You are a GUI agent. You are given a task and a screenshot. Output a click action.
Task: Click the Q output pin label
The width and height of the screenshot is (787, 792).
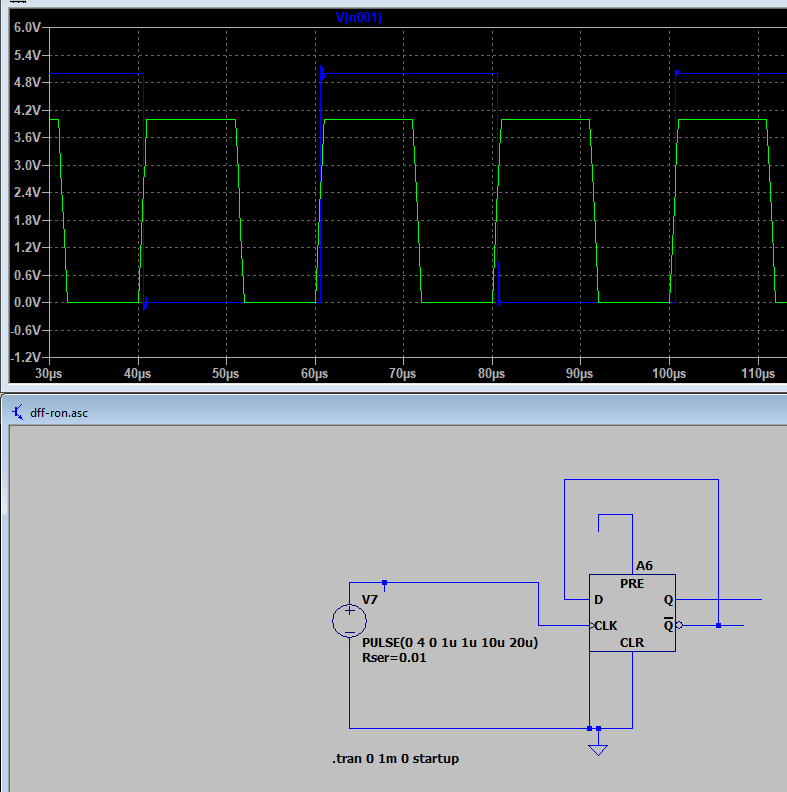[668, 600]
